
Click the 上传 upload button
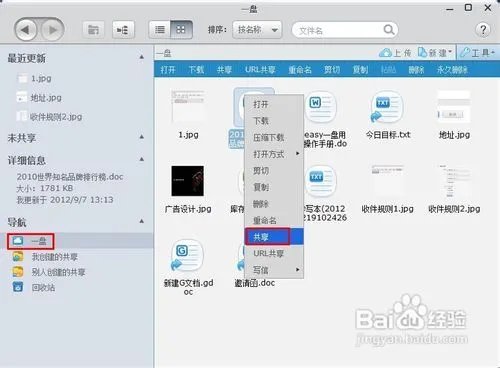395,53
